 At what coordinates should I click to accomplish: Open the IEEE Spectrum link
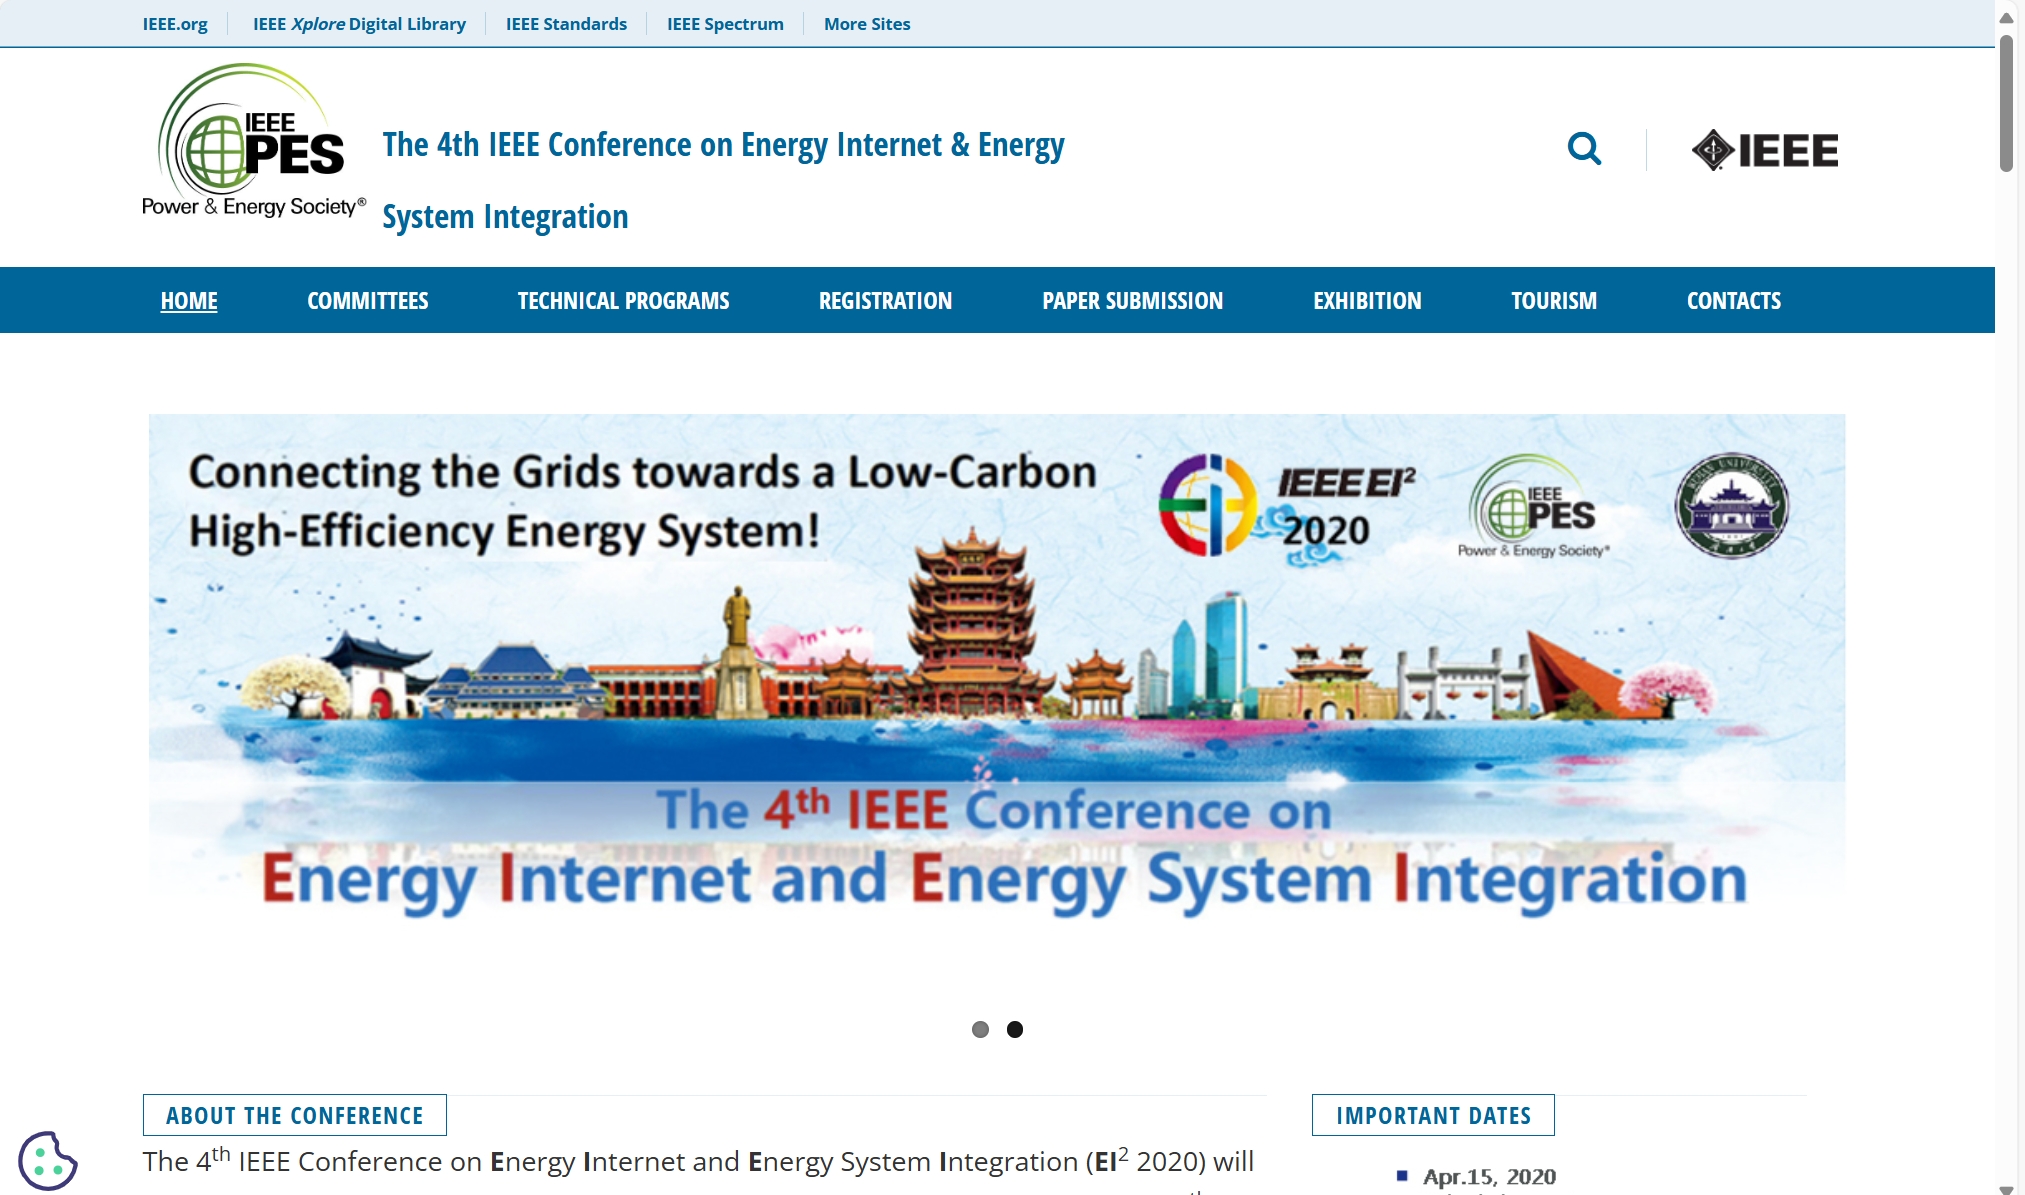point(725,24)
